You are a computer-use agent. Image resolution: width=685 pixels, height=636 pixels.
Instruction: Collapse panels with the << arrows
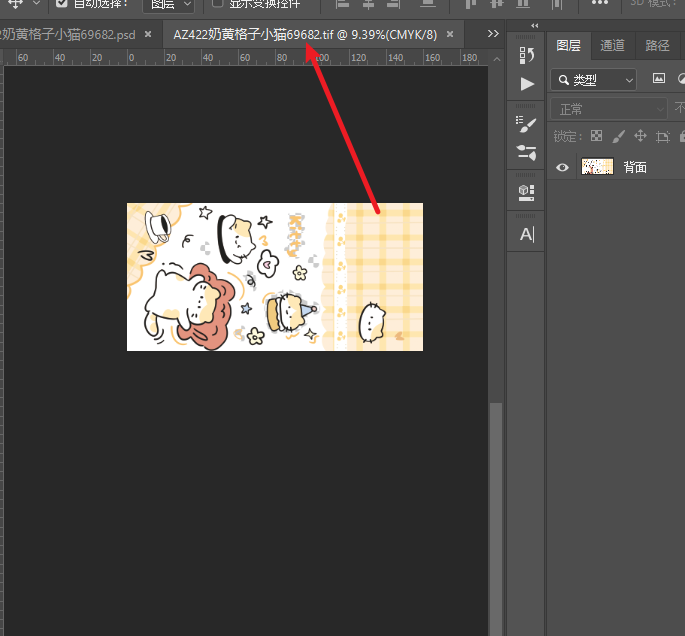(x=535, y=26)
